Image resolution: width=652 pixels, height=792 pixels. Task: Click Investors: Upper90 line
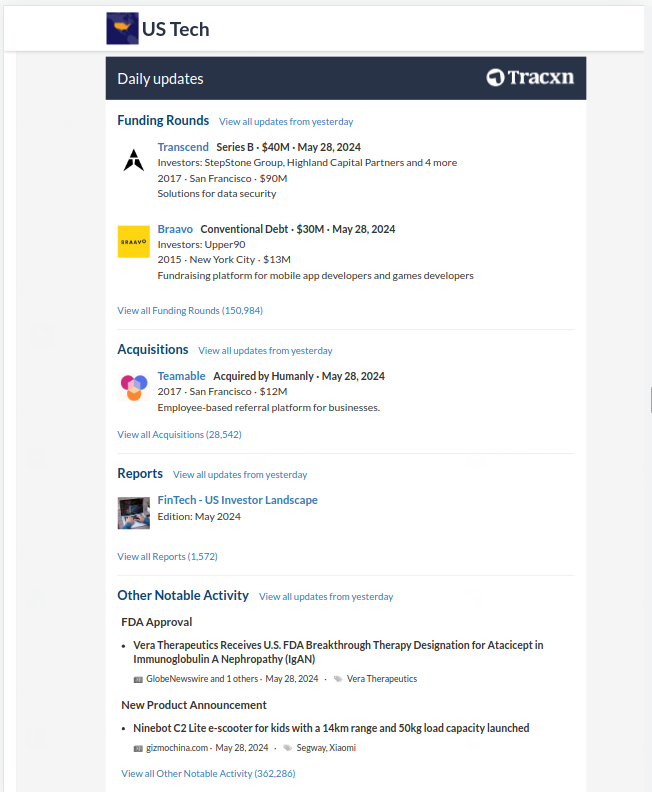coord(202,244)
